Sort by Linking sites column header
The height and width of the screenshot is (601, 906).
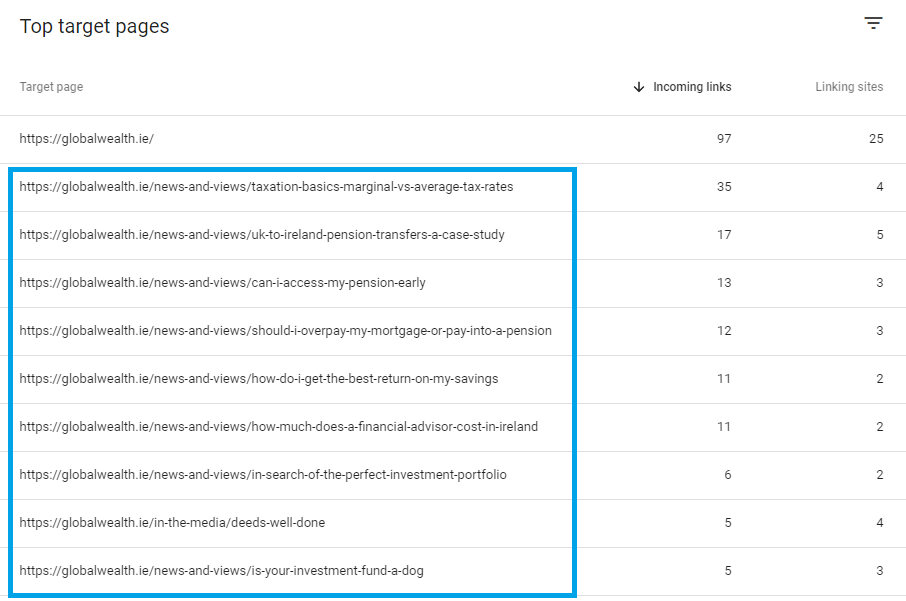[849, 87]
